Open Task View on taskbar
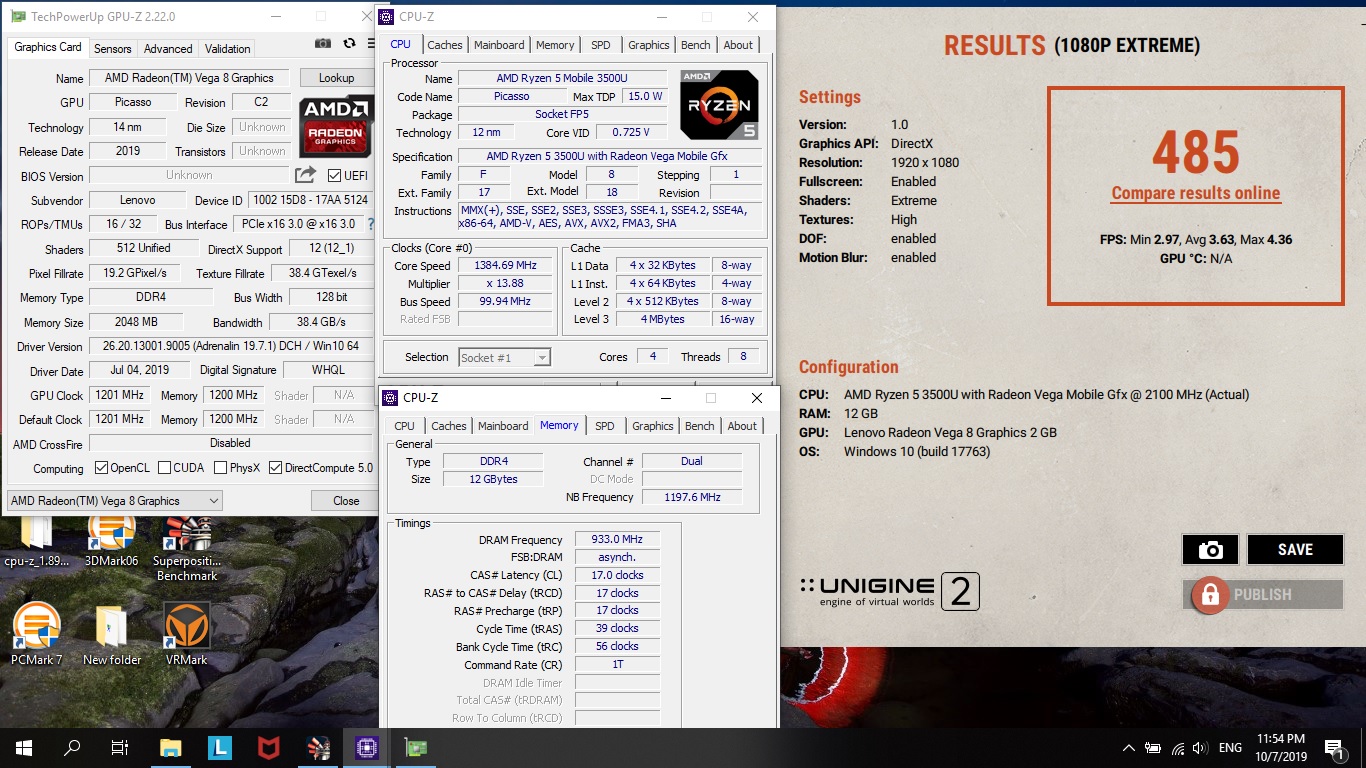 click(120, 747)
